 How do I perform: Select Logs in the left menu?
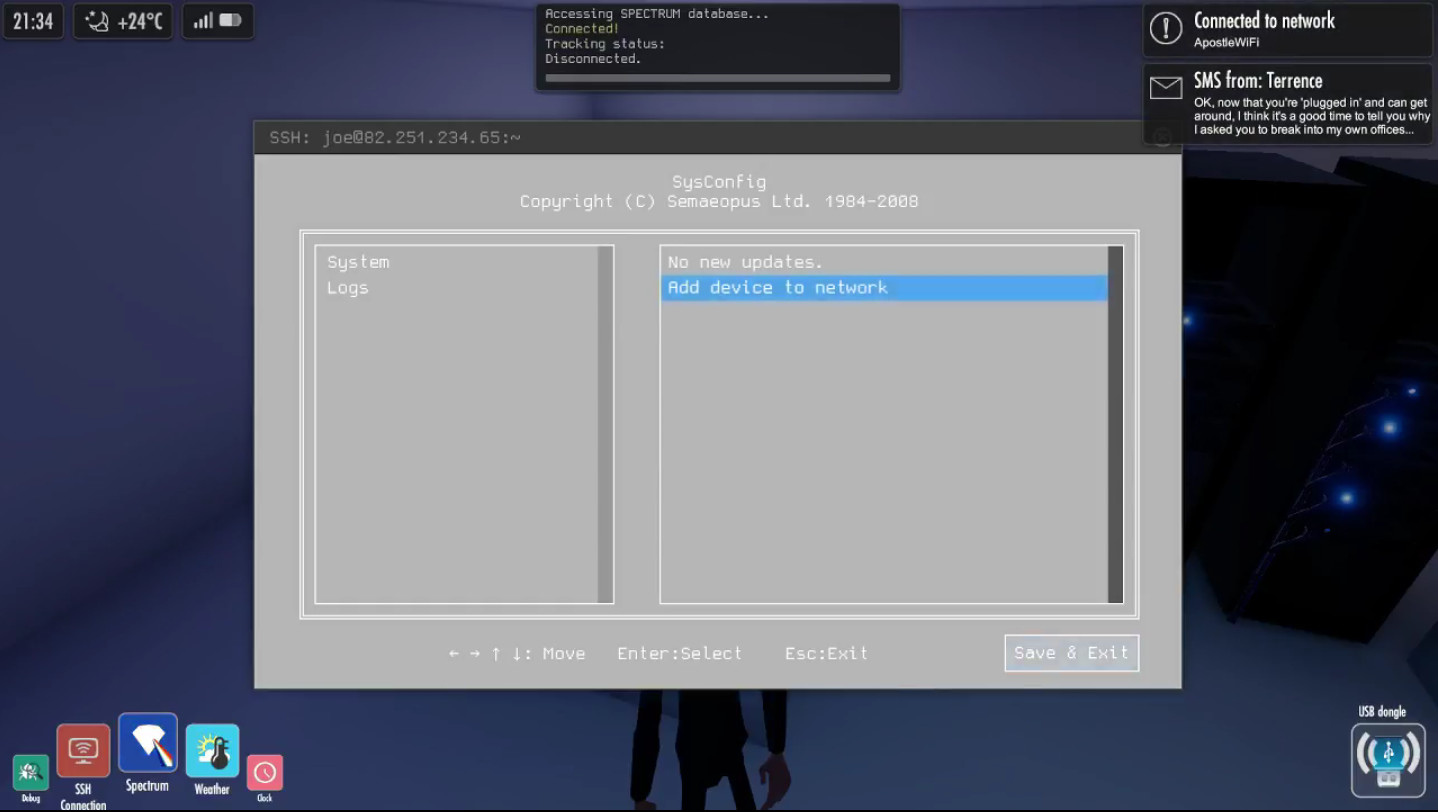348,288
